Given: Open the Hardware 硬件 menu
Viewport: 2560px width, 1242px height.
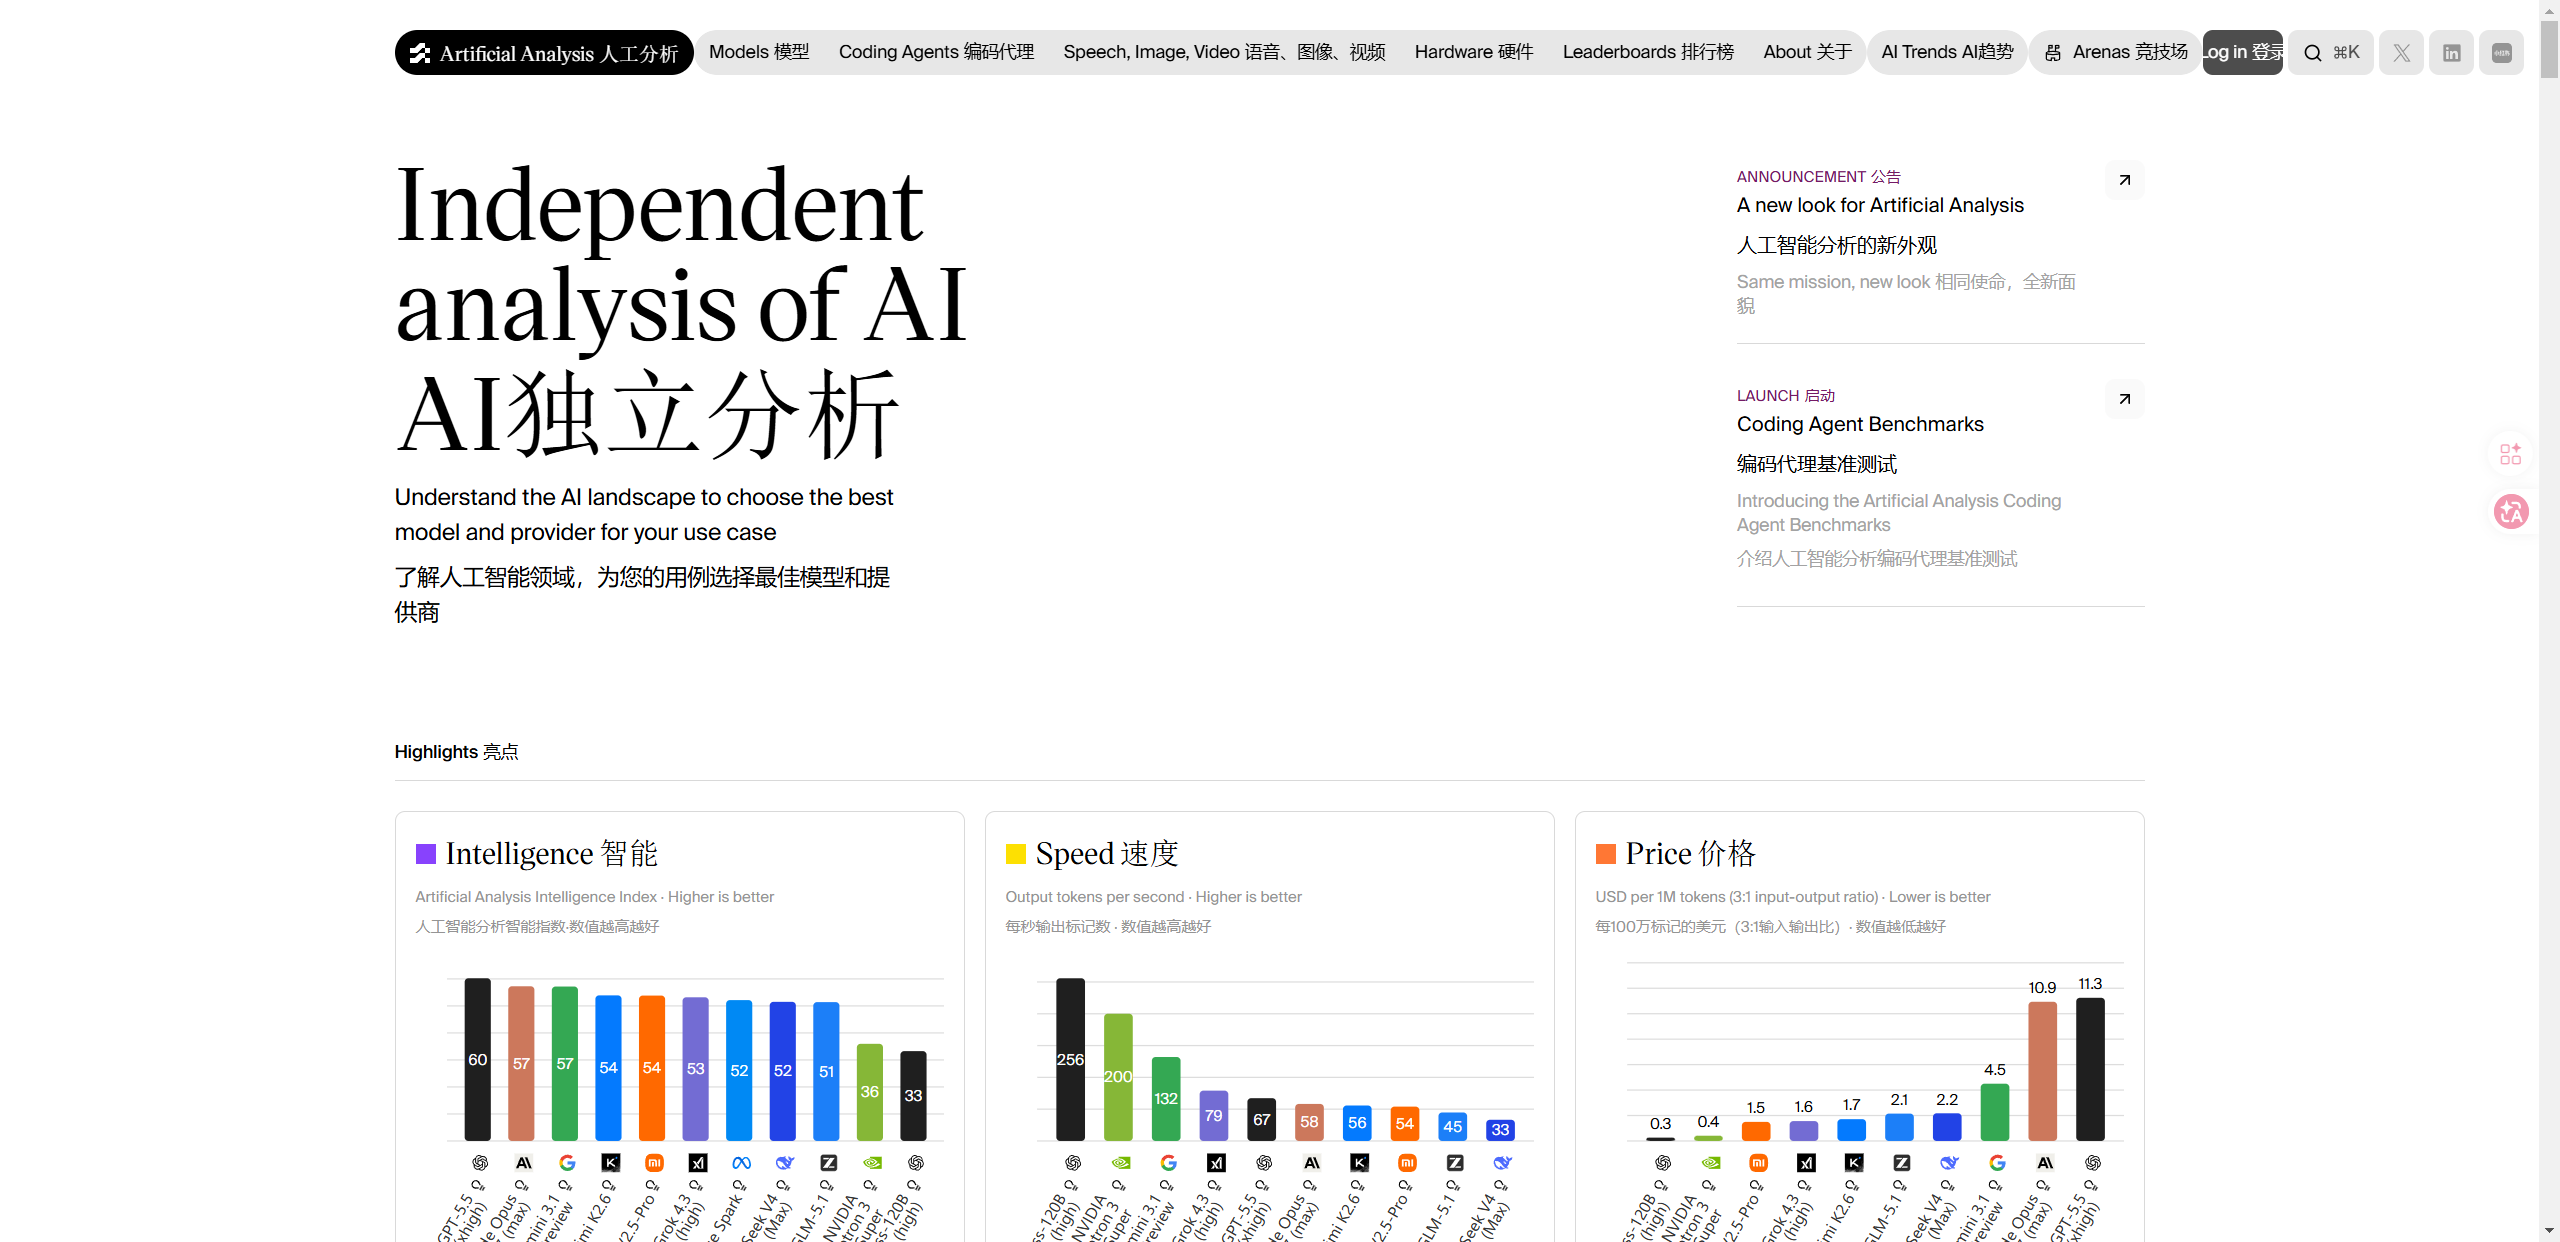Looking at the screenshot, I should (x=1474, y=52).
